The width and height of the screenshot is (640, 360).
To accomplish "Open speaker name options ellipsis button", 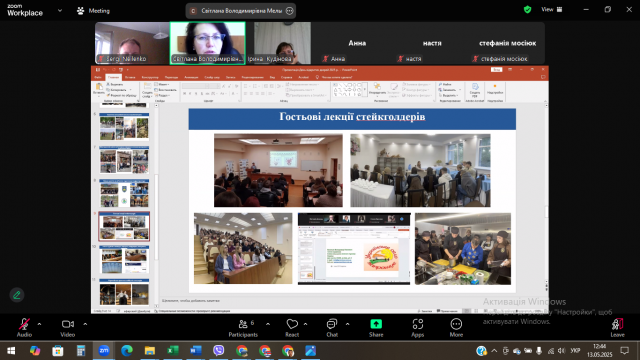I will pyautogui.click(x=289, y=11).
